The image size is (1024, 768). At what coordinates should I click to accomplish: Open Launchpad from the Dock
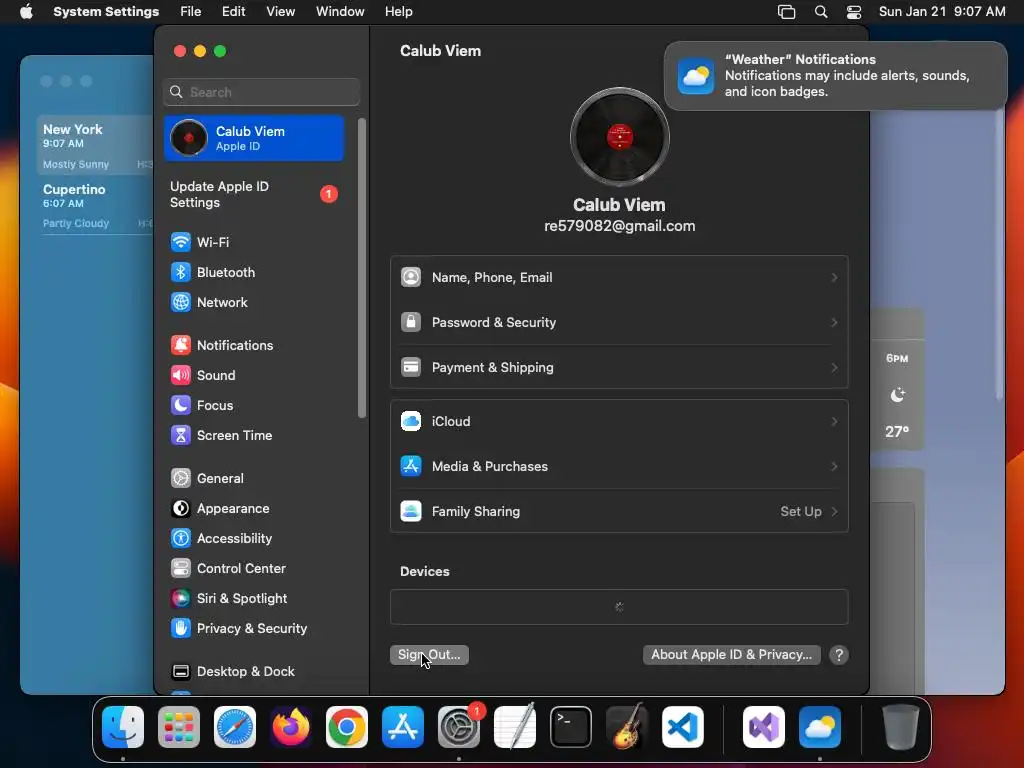(x=179, y=727)
